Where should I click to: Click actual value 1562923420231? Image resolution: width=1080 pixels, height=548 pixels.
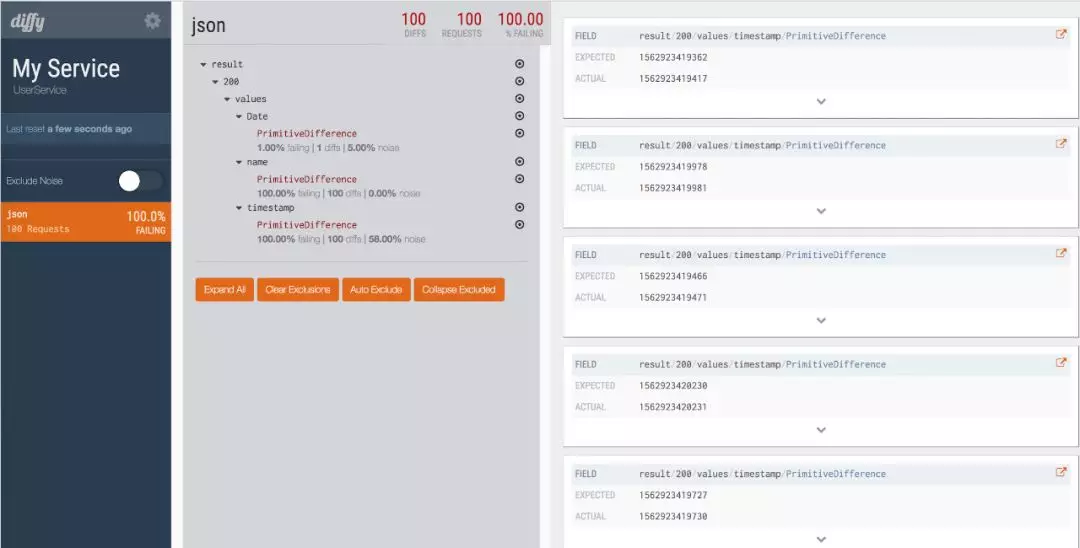tap(673, 407)
